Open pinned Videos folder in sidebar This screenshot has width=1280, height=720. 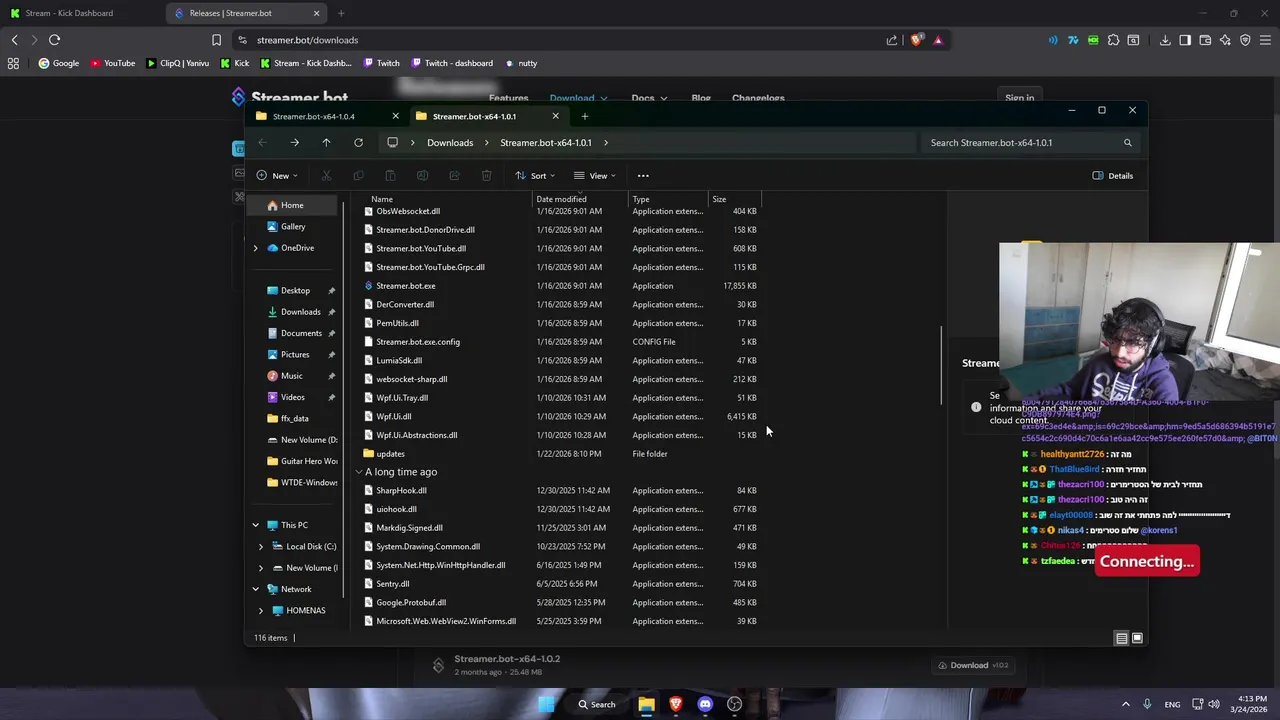tap(294, 397)
